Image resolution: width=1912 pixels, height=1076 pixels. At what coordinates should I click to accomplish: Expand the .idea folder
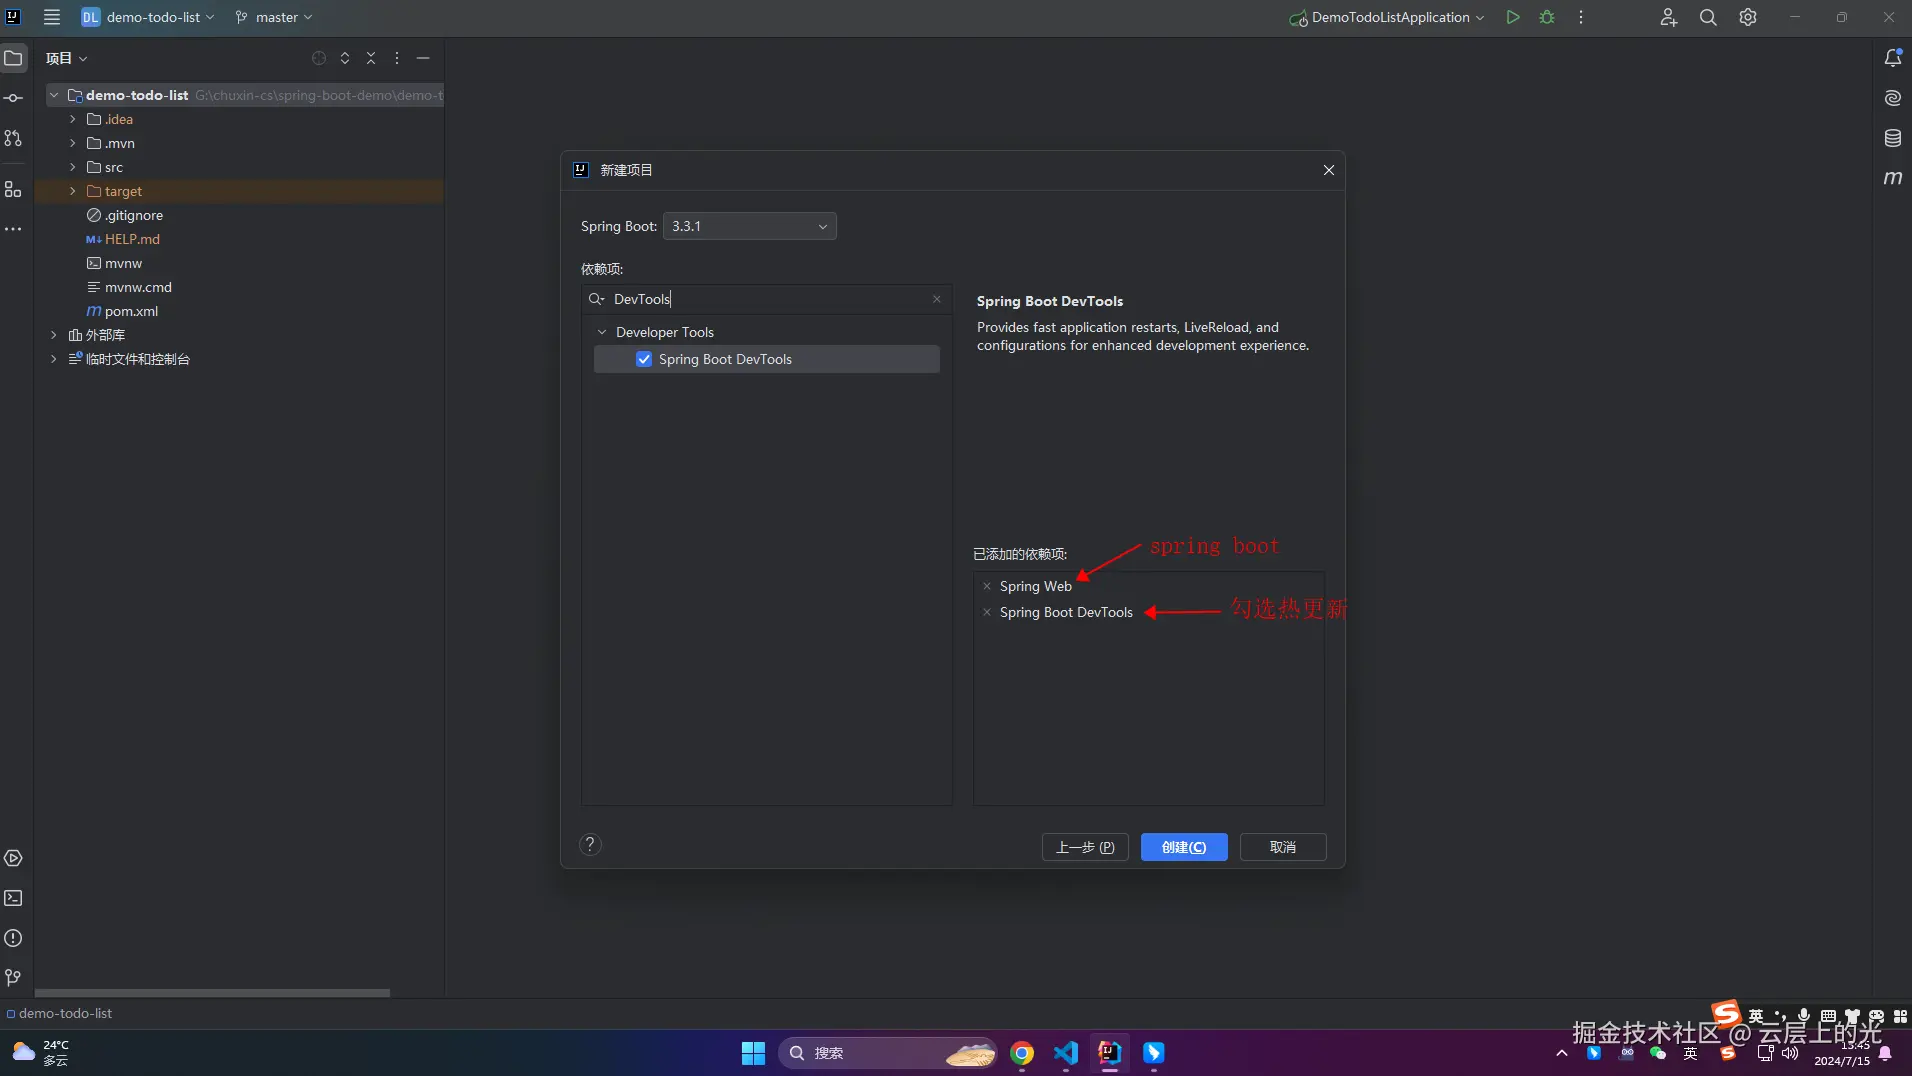pyautogui.click(x=72, y=119)
